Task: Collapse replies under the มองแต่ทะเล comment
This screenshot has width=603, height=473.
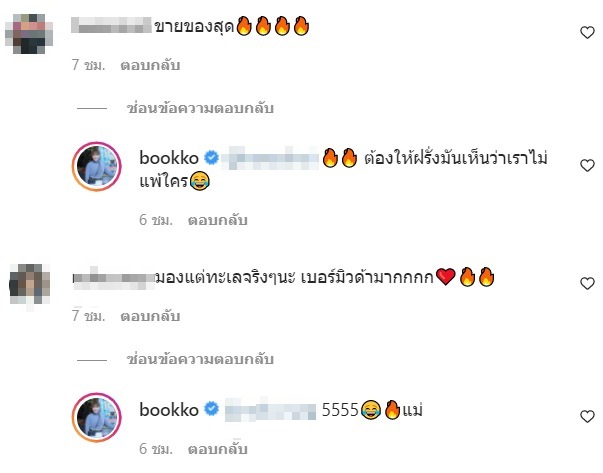Action: 200,360
